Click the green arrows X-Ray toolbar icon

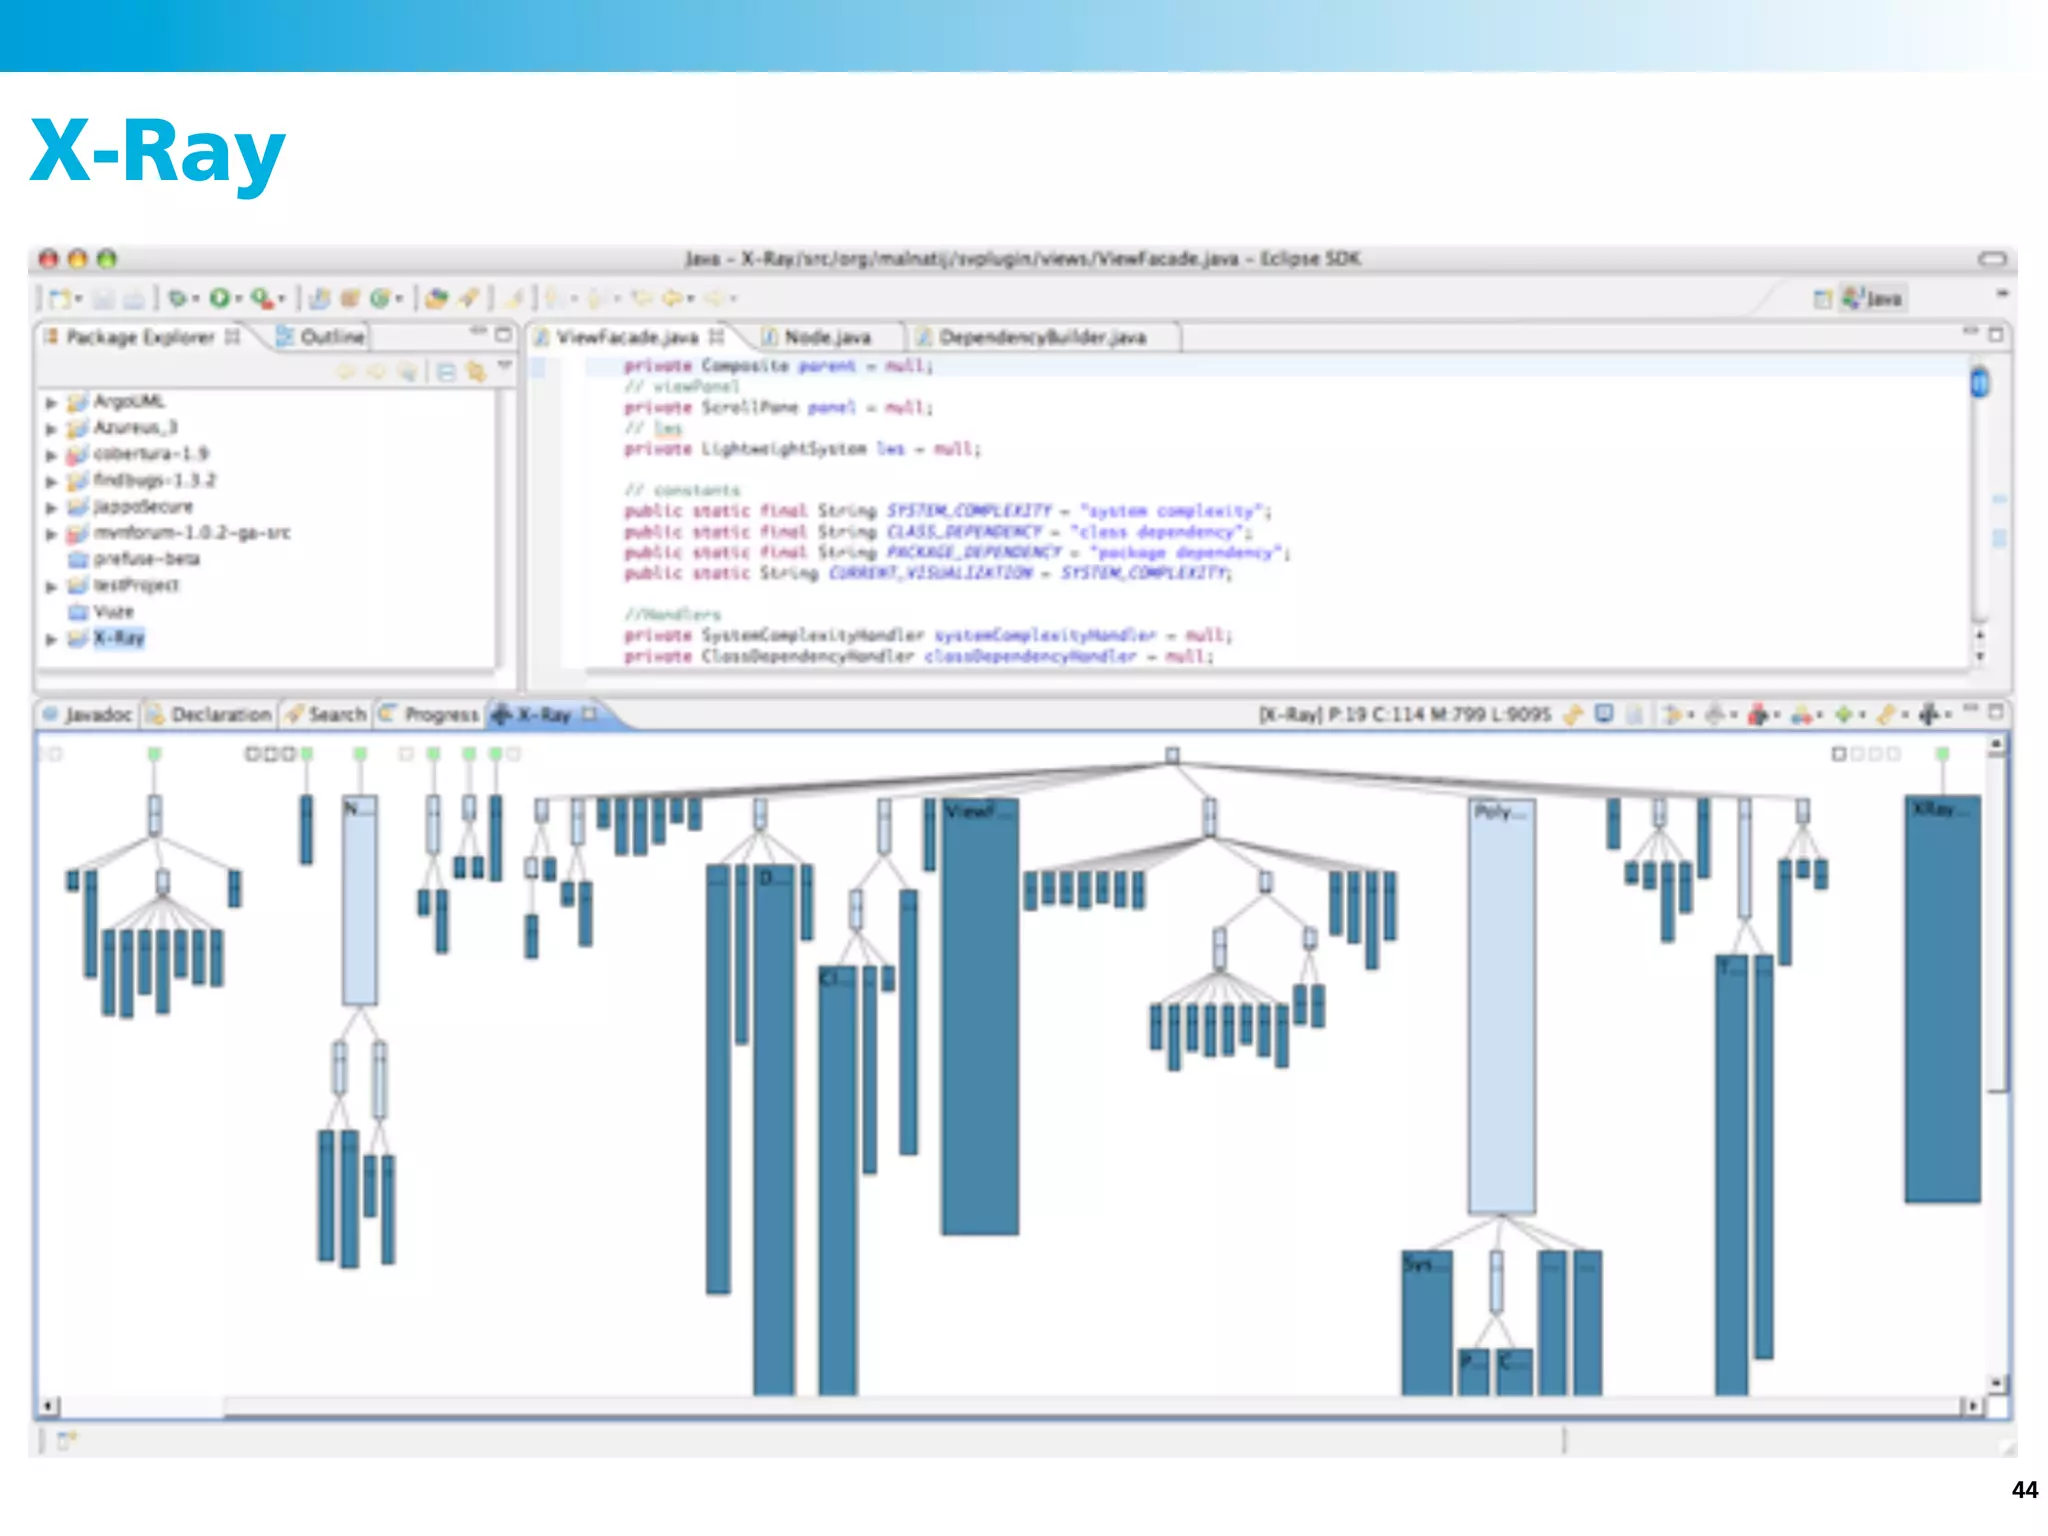[1843, 714]
